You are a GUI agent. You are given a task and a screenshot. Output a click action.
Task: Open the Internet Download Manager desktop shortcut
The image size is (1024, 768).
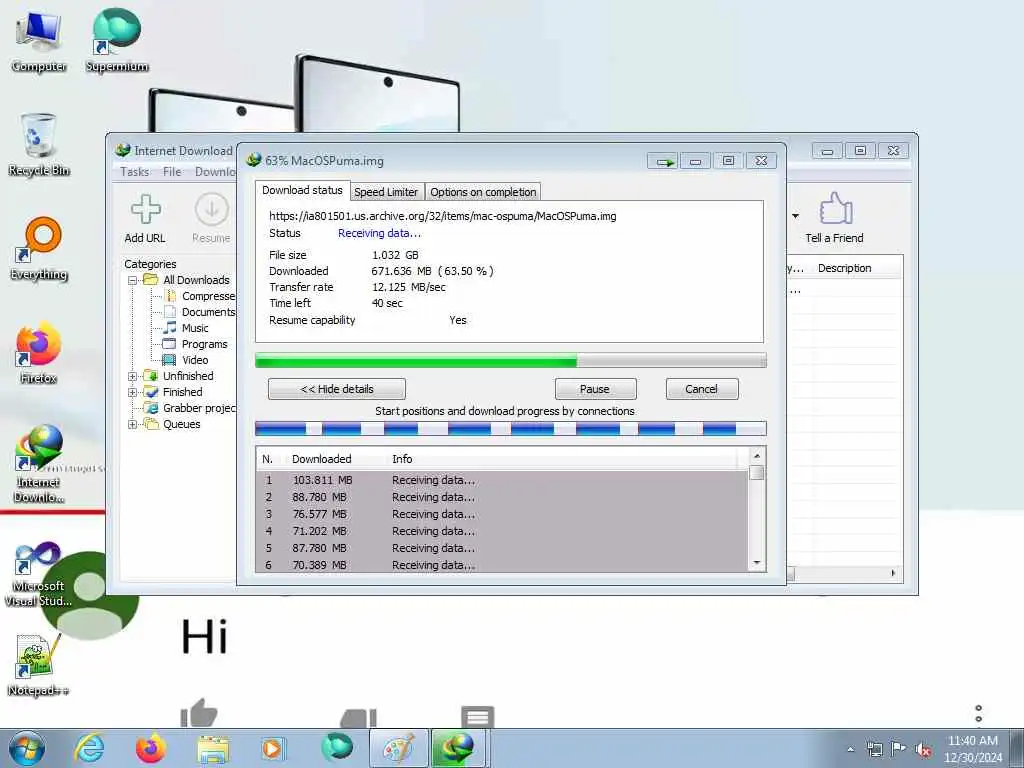(x=39, y=464)
